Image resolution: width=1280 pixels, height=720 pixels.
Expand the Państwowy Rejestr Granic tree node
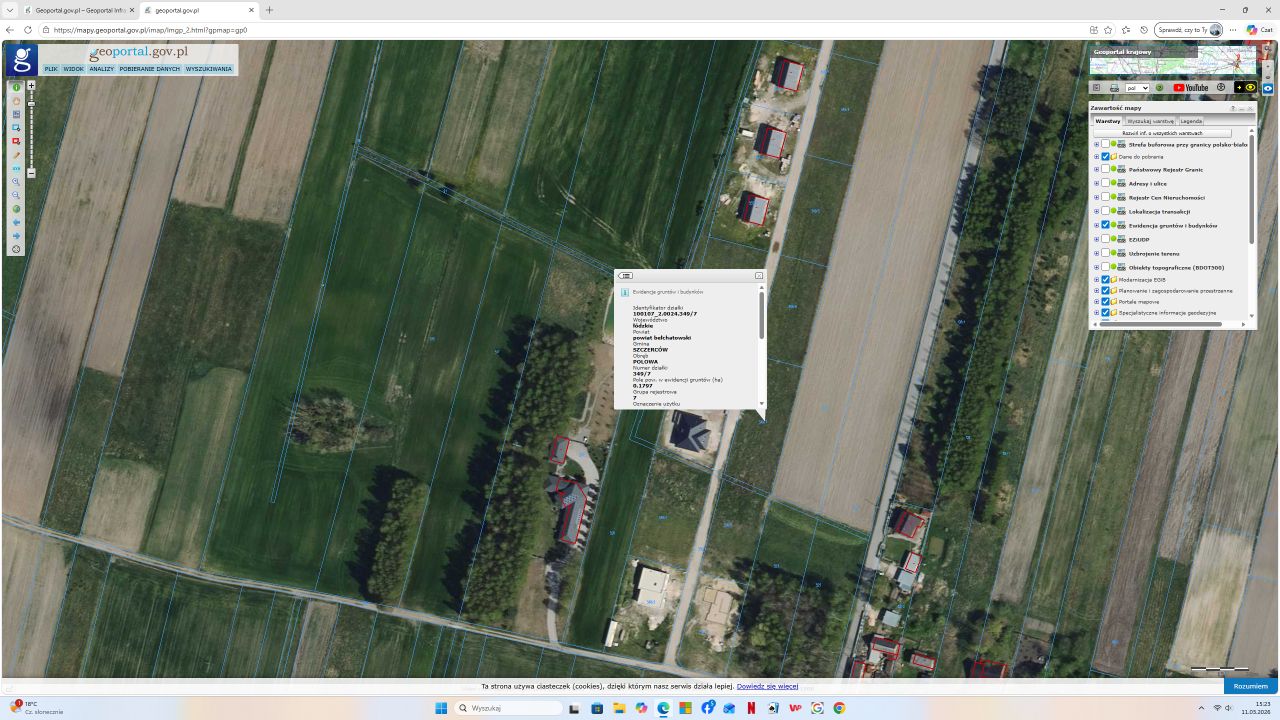[1096, 170]
